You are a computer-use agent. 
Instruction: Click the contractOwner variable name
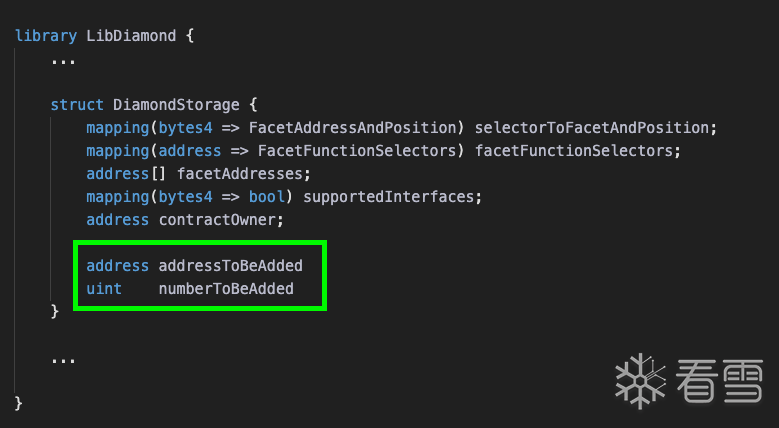[x=221, y=220]
